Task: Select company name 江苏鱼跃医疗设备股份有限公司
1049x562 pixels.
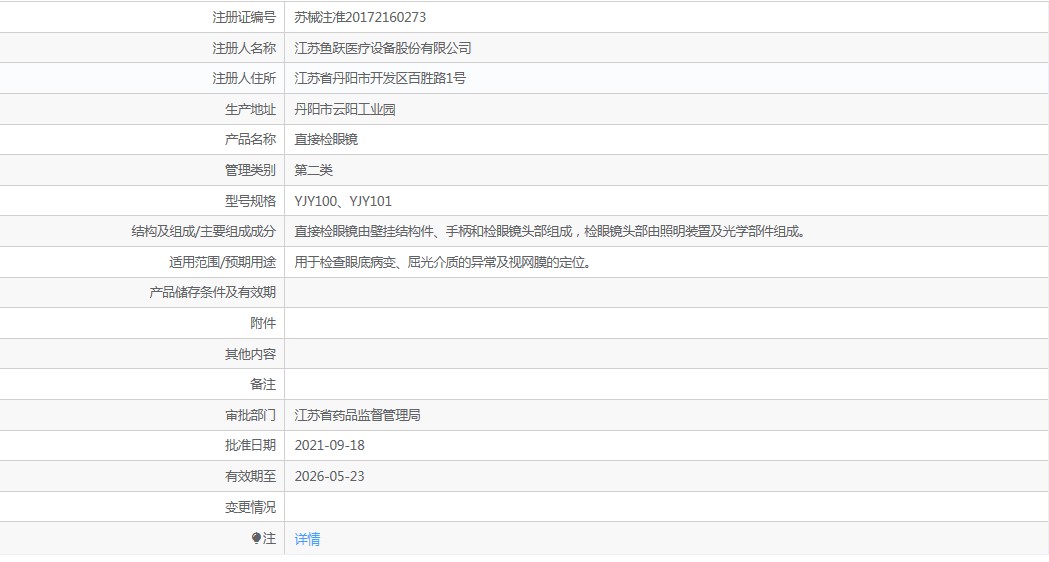Action: coord(383,48)
